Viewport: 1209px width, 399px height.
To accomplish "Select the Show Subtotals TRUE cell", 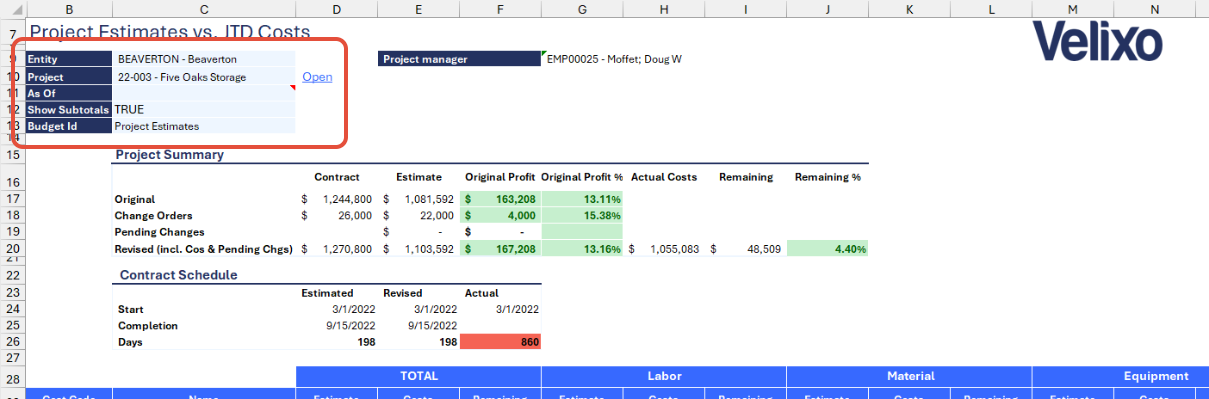I will point(204,109).
